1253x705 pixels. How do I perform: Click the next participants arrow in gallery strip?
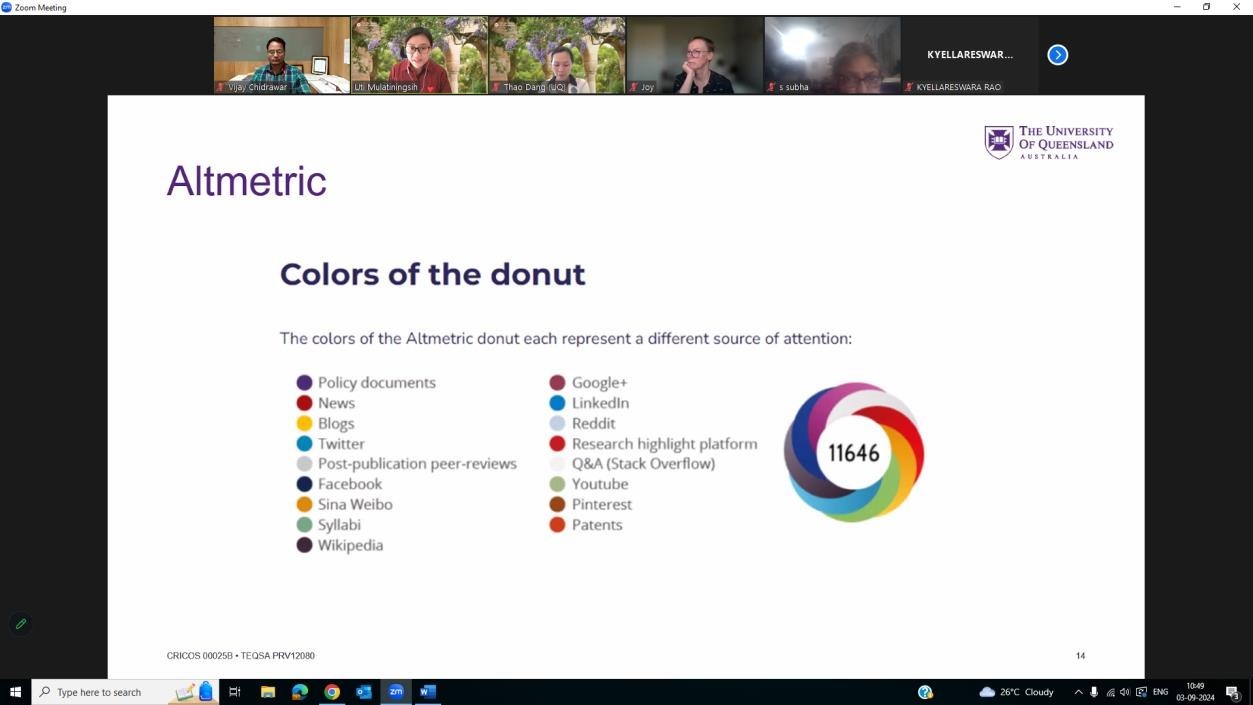(1057, 55)
